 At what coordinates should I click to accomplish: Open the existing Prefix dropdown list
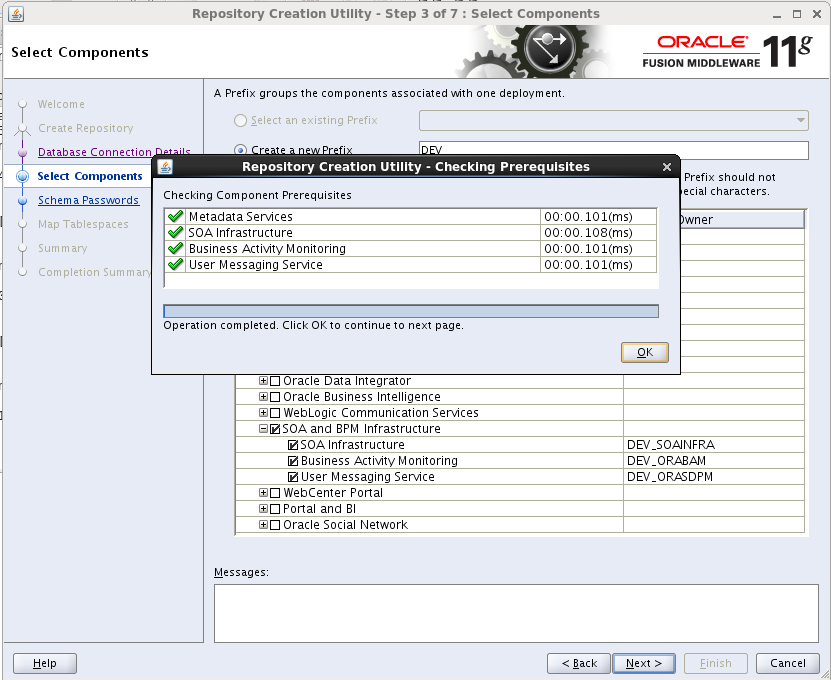point(801,121)
